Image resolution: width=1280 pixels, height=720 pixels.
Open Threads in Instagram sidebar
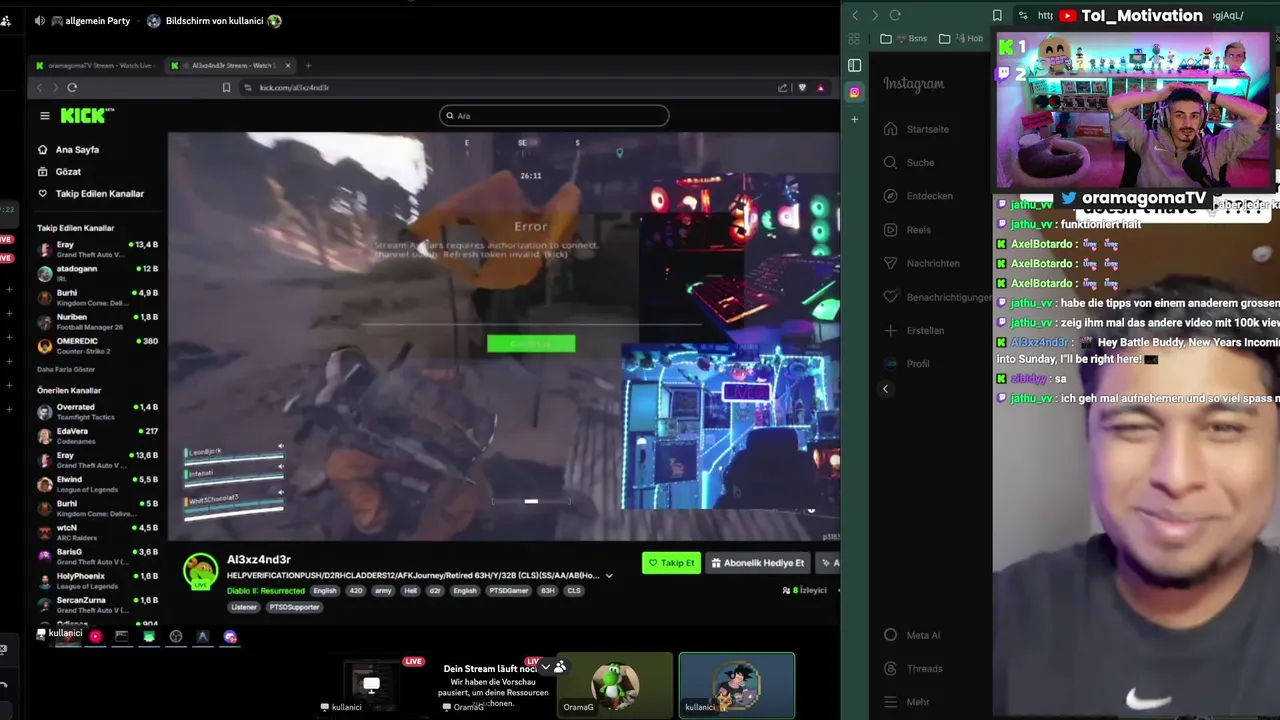(x=913, y=668)
